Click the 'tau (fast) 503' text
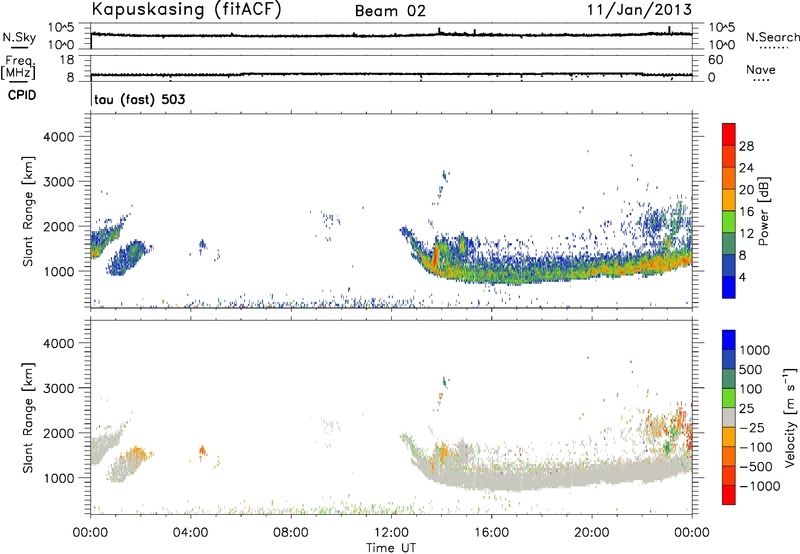The image size is (800, 554). click(x=140, y=99)
